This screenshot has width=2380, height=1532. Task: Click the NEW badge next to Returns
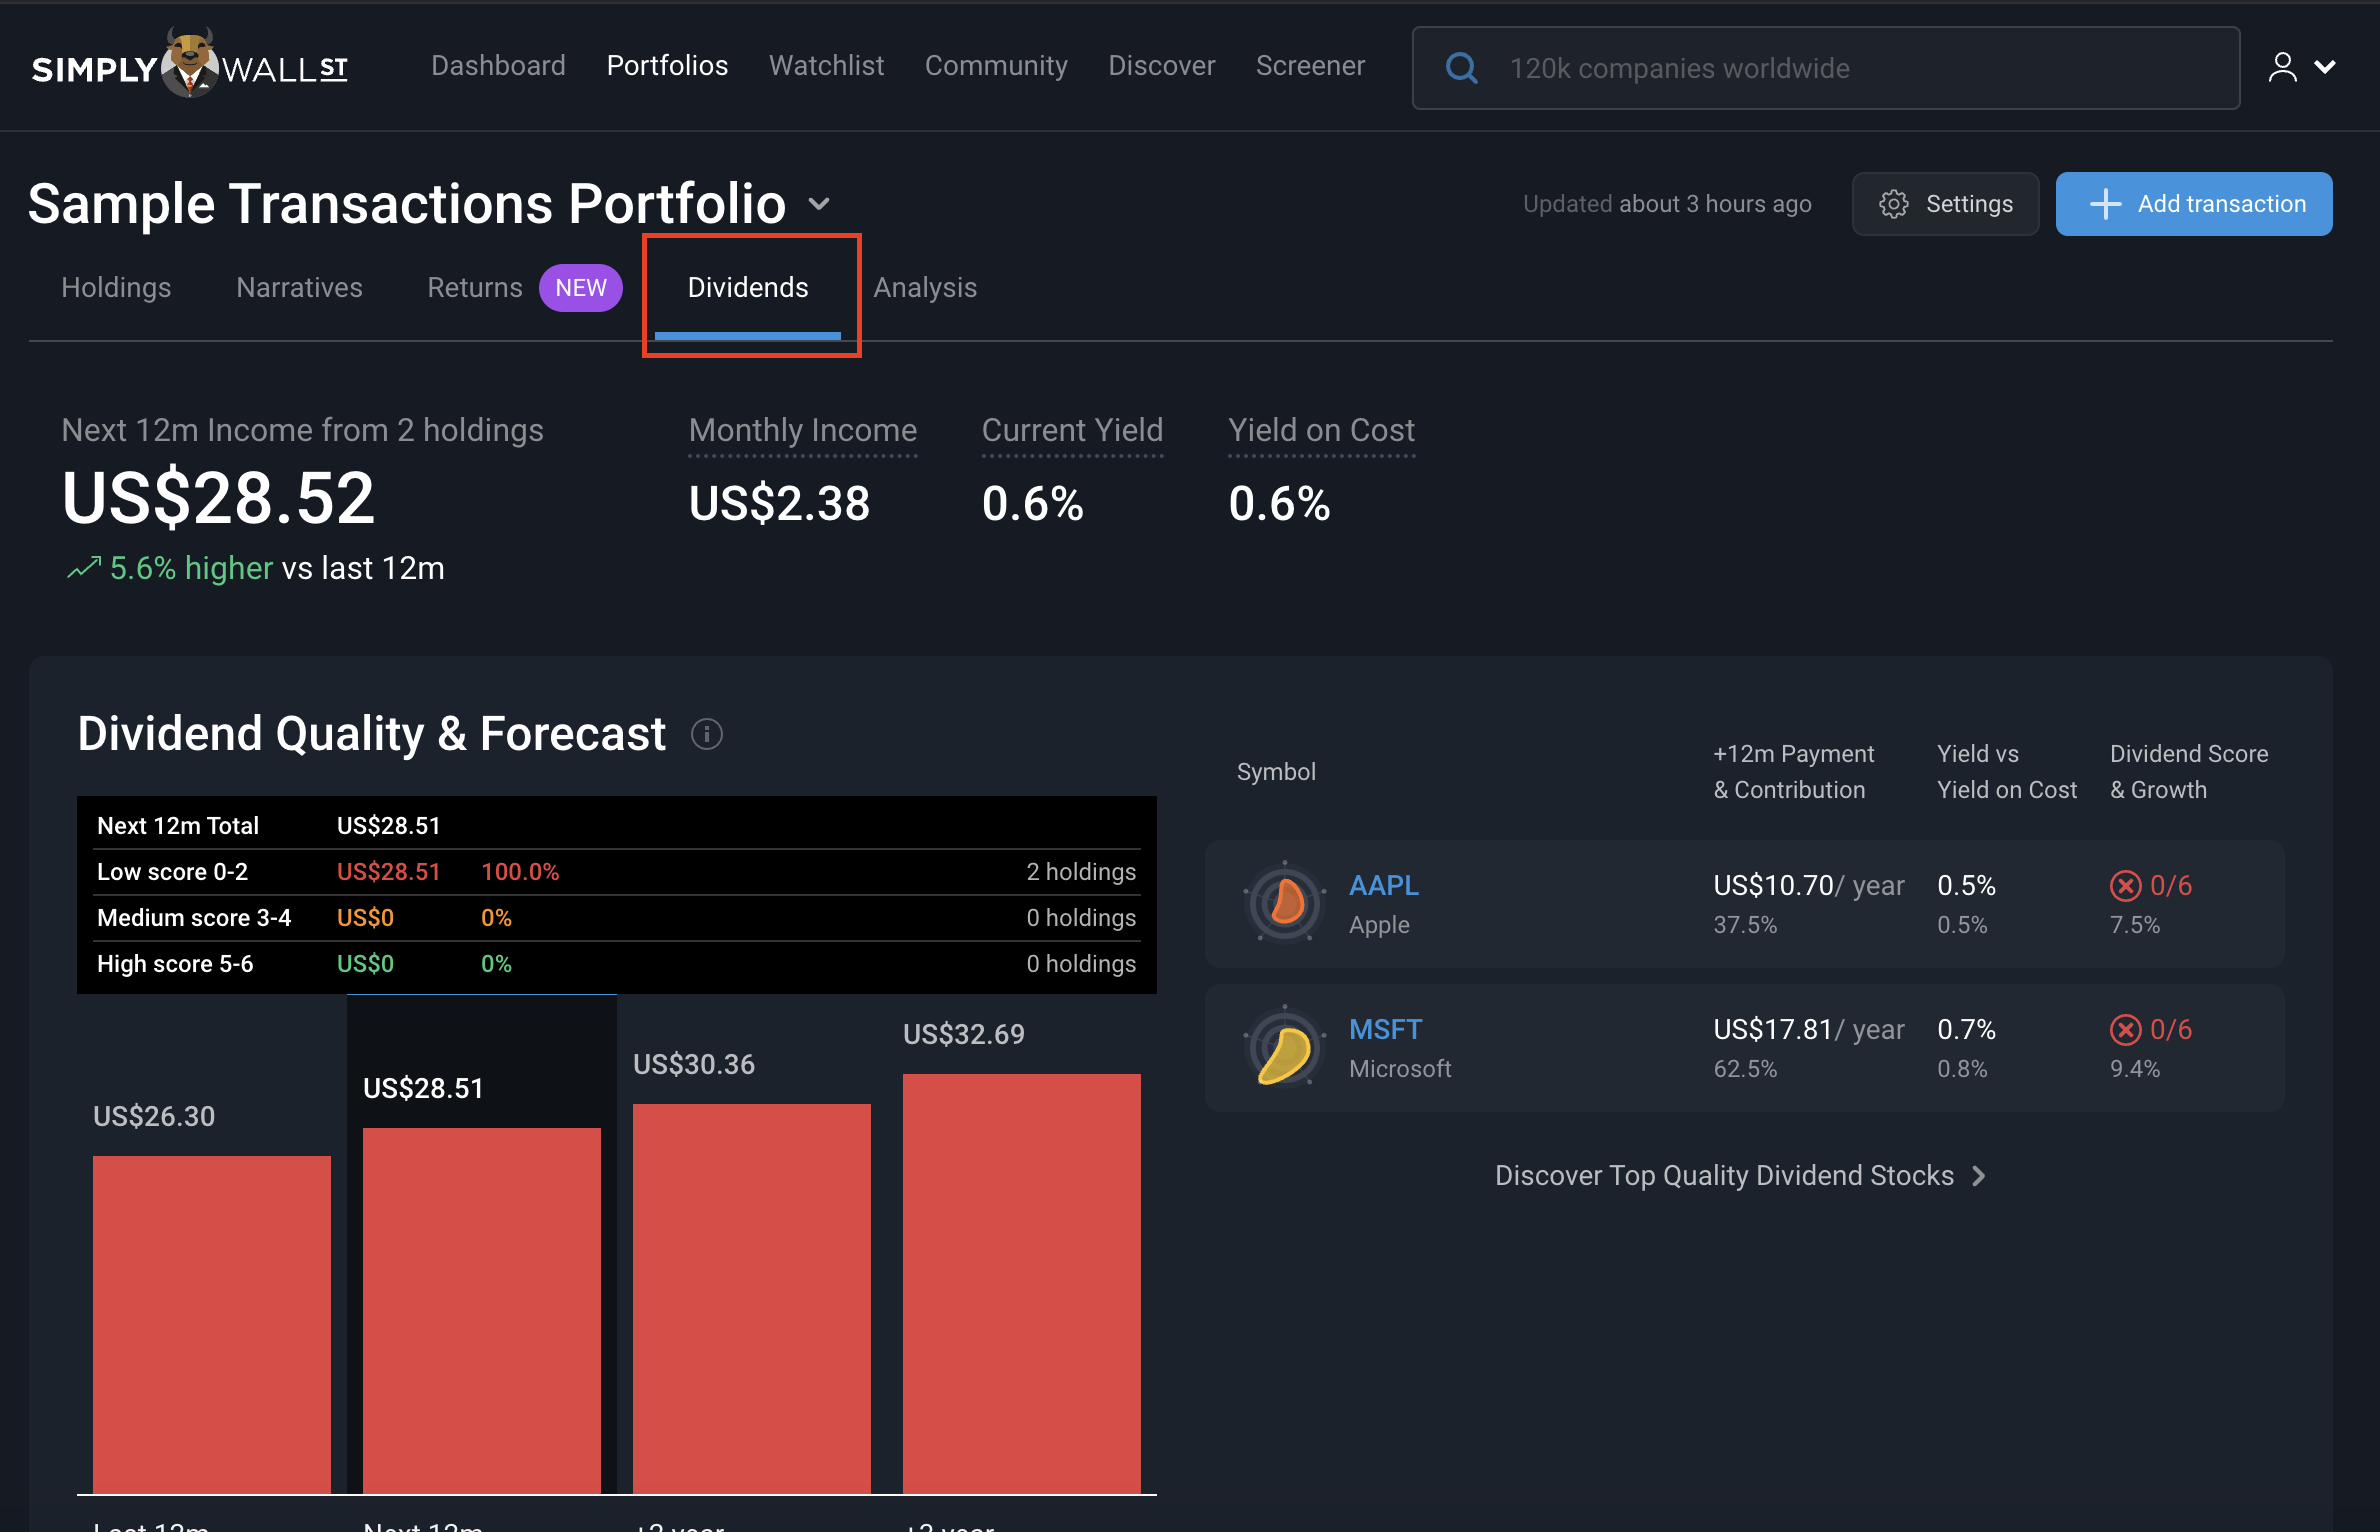click(581, 288)
